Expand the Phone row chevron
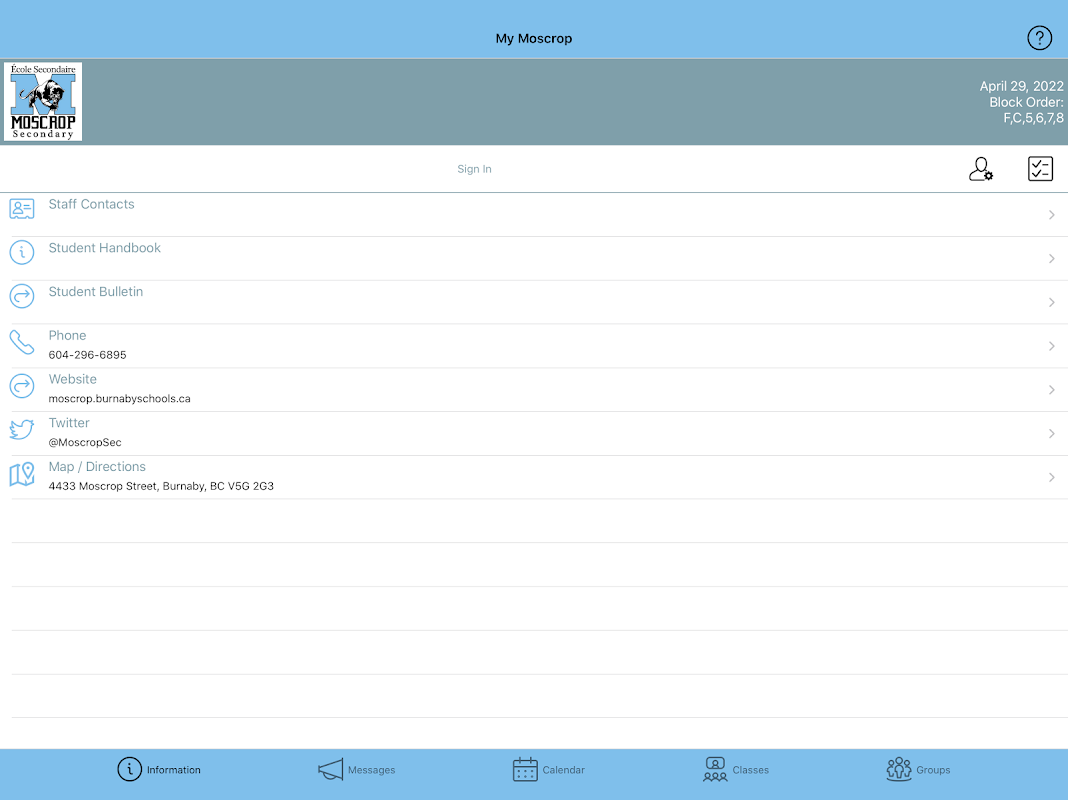Viewport: 1068px width, 800px height. pos(1052,347)
